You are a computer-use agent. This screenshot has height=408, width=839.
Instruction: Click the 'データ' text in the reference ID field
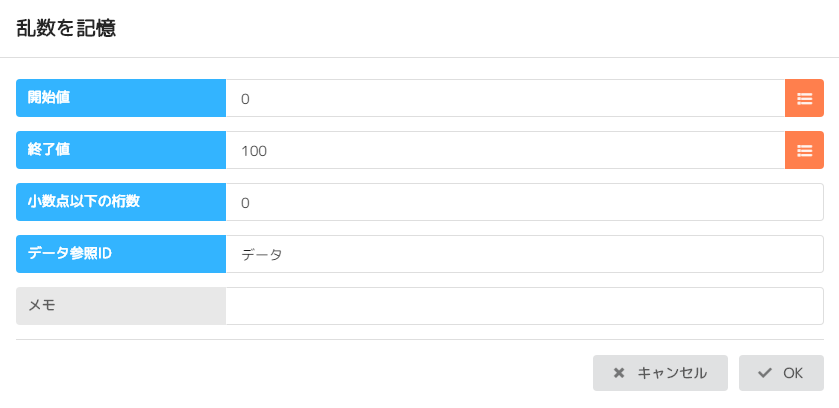(262, 255)
